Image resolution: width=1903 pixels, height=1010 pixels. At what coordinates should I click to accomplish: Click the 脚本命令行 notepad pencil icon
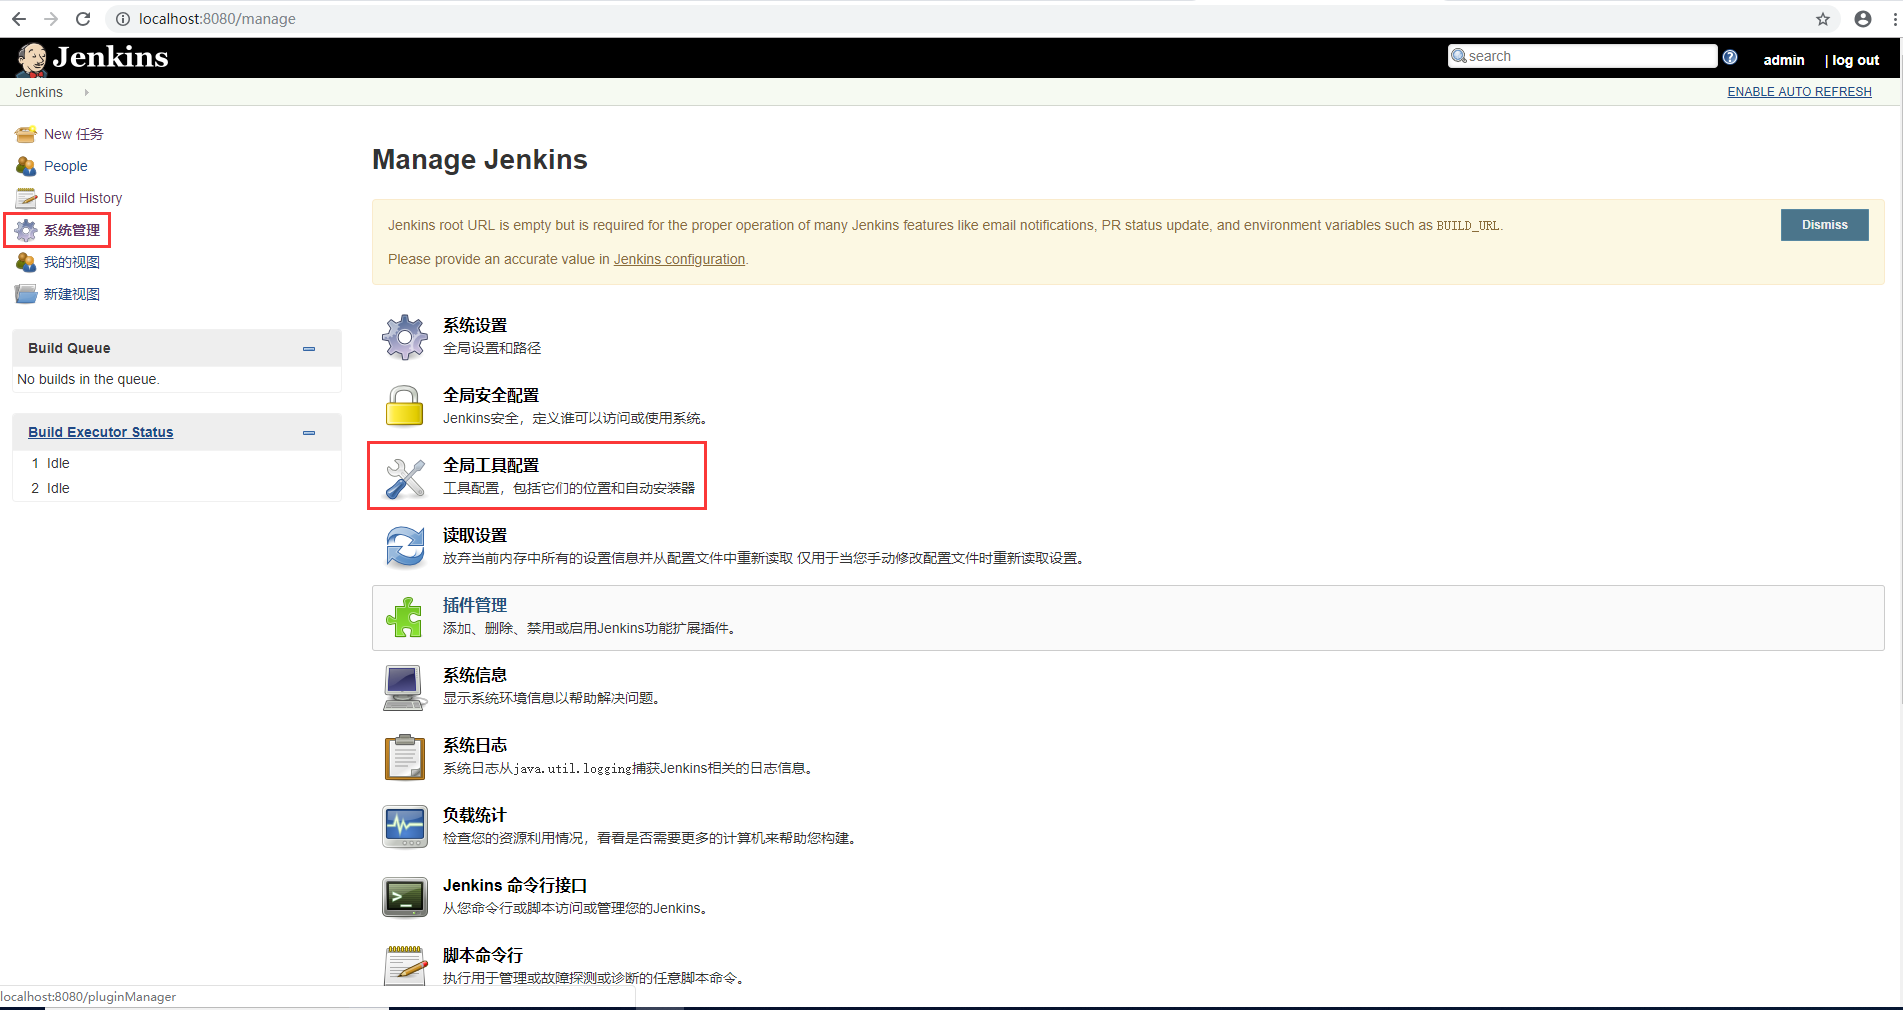point(405,966)
